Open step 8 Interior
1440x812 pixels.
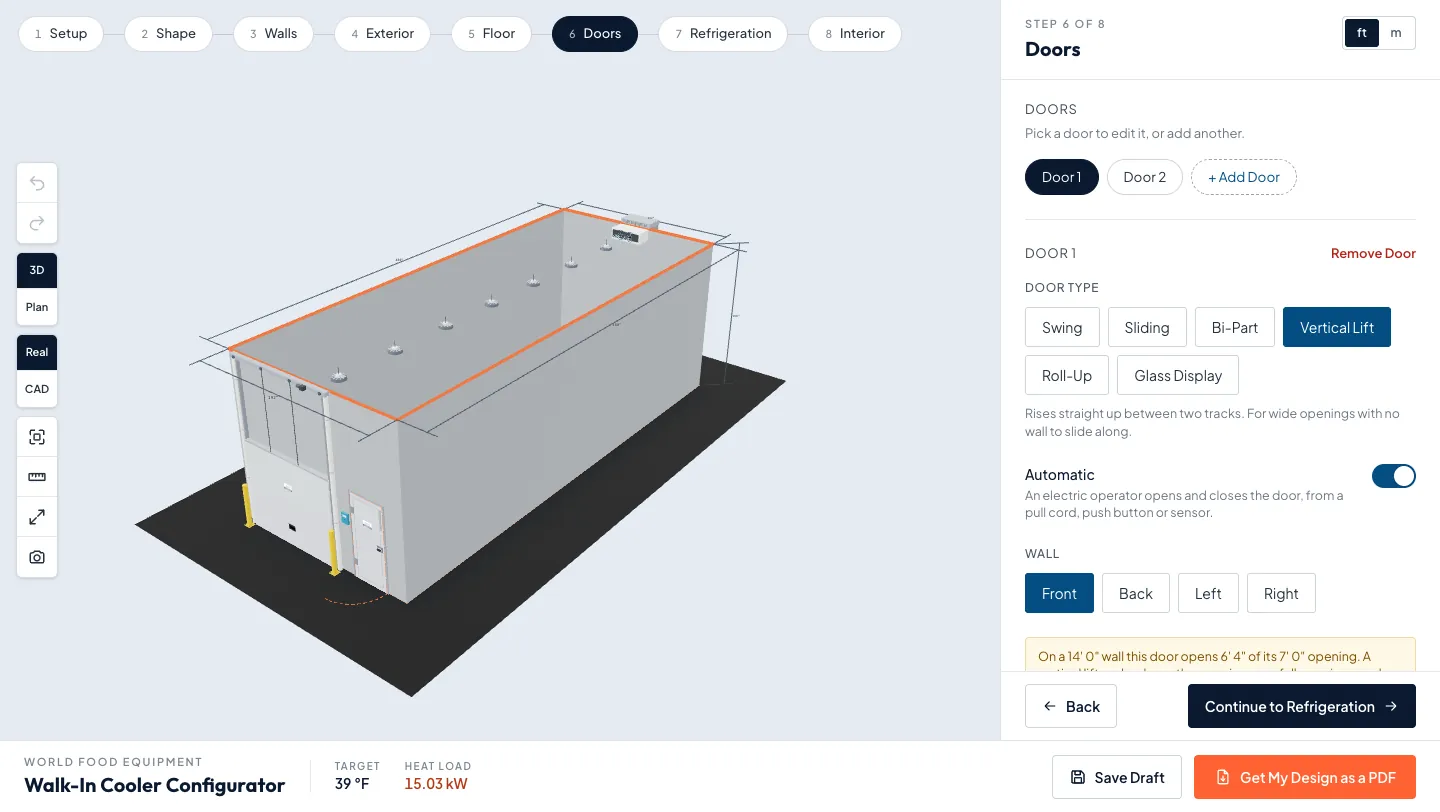(x=854, y=33)
